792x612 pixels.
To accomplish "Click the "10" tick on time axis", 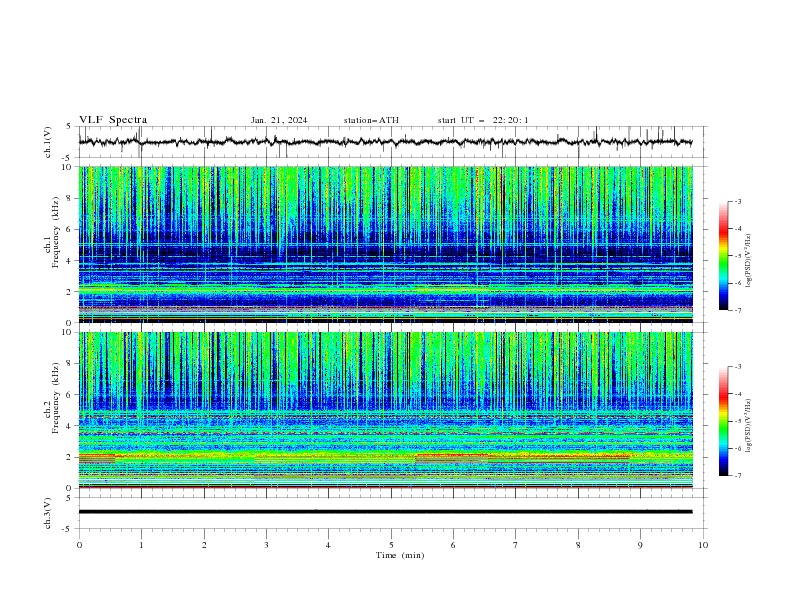I will click(703, 545).
